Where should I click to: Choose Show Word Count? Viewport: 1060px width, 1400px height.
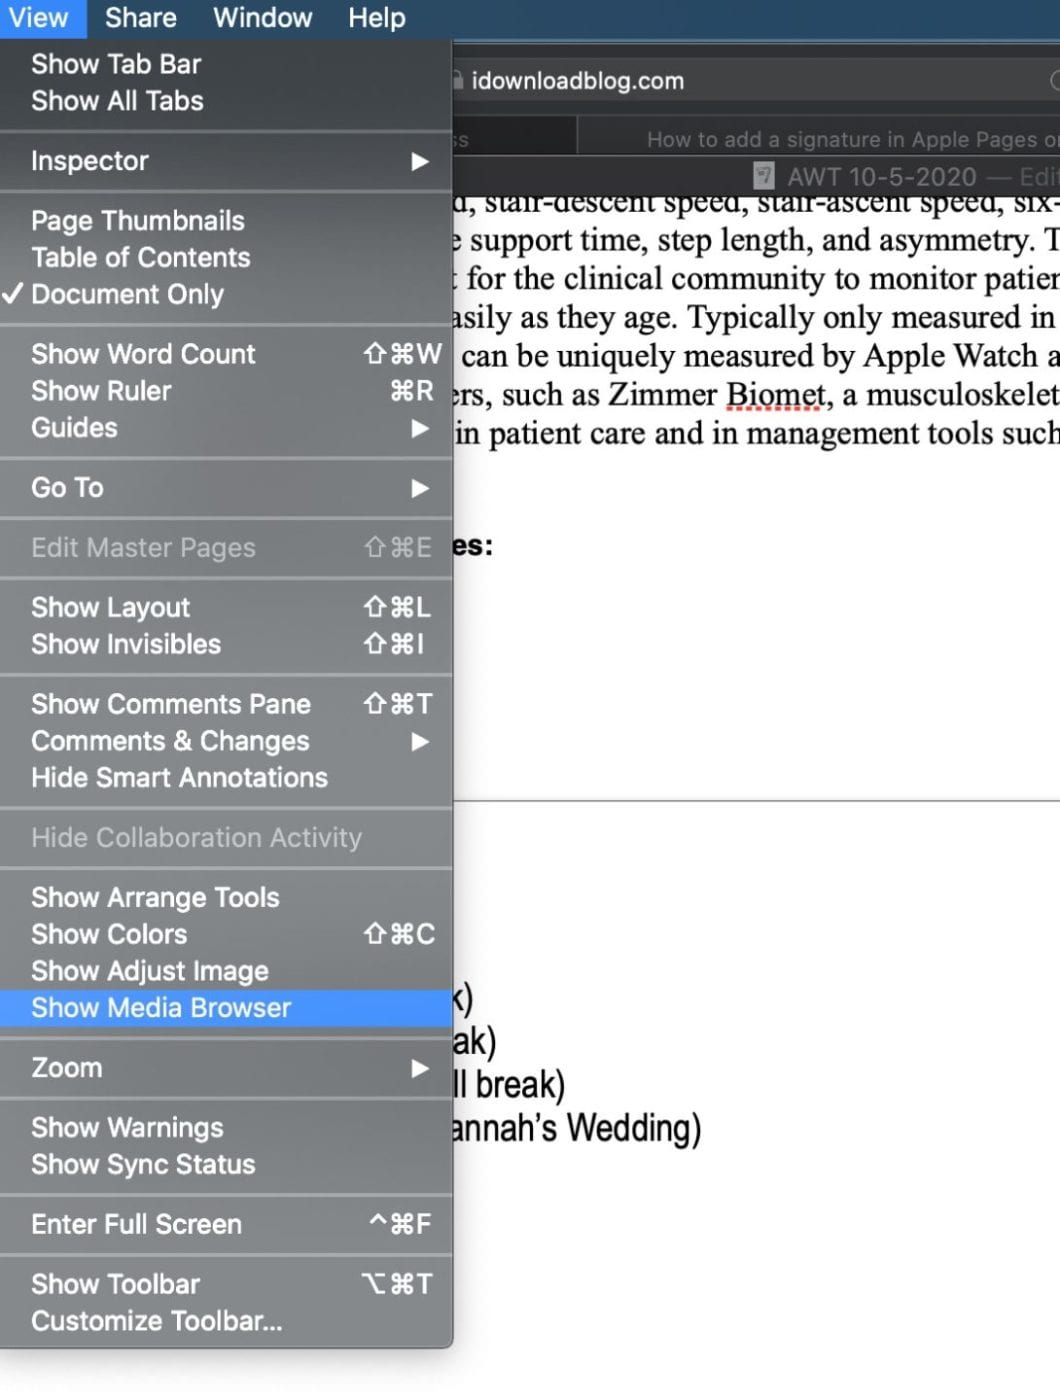(x=143, y=354)
